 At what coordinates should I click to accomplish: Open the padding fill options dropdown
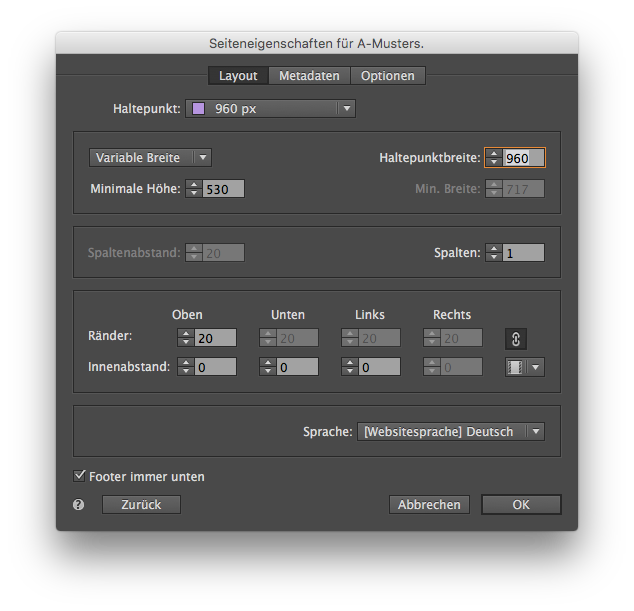pyautogui.click(x=524, y=367)
